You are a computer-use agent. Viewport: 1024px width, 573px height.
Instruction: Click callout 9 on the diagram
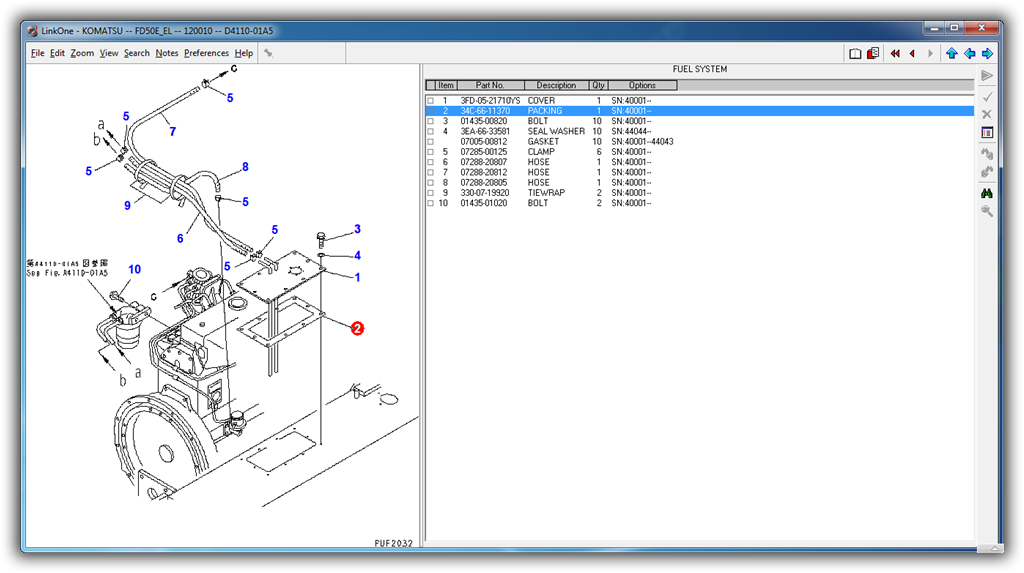pyautogui.click(x=127, y=206)
